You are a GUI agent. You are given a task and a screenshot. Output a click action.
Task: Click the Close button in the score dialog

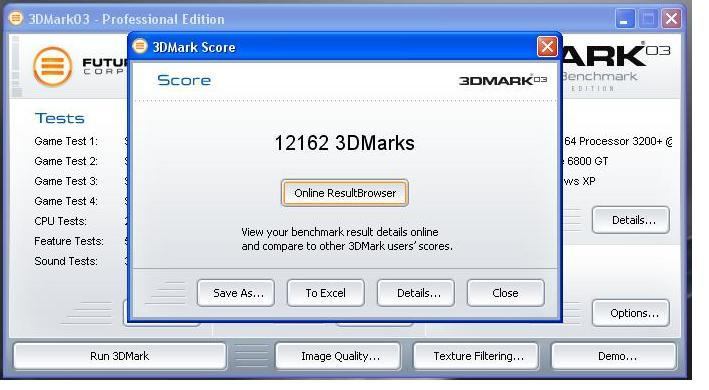(x=506, y=293)
